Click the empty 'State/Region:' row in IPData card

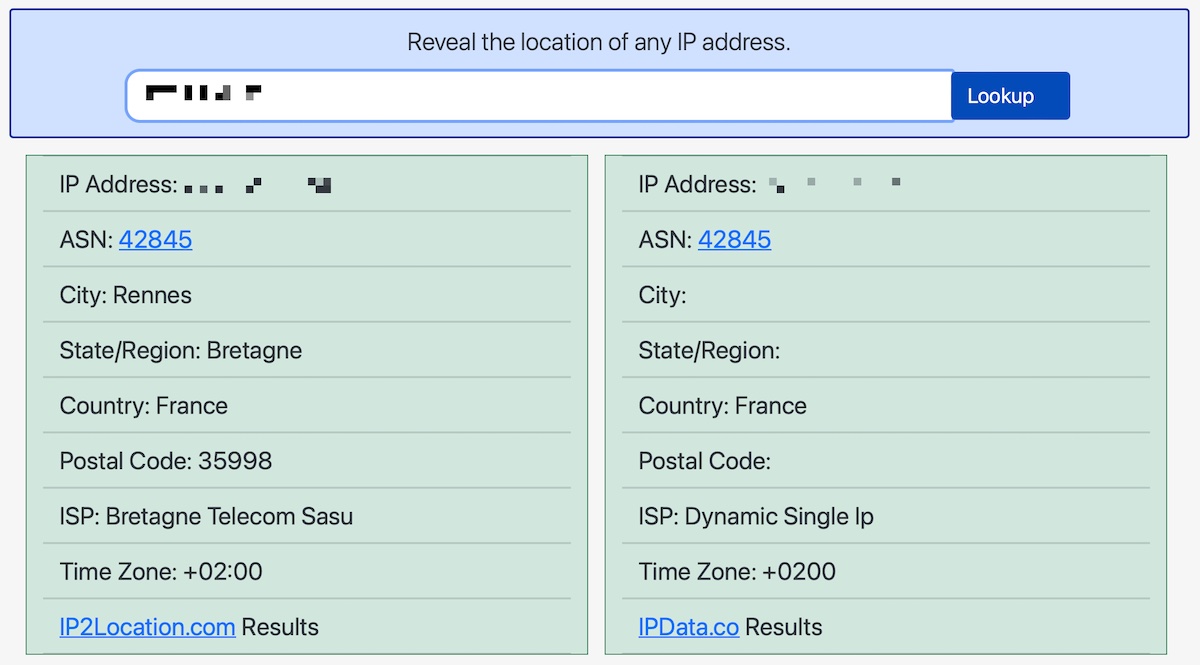click(886, 350)
